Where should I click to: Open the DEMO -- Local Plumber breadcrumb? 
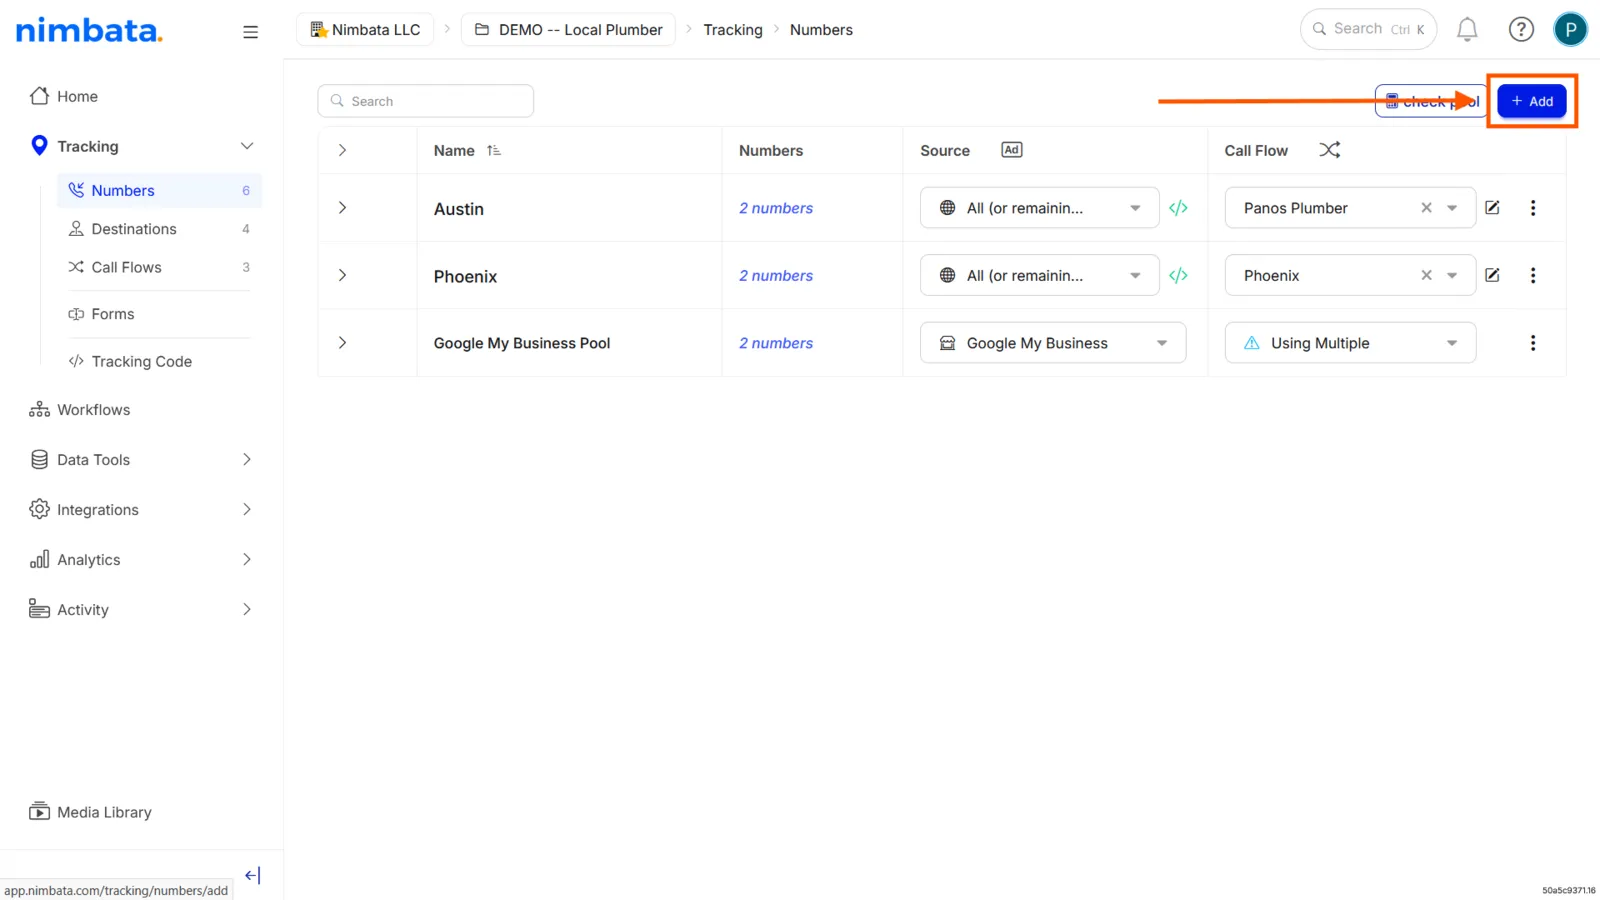click(568, 30)
